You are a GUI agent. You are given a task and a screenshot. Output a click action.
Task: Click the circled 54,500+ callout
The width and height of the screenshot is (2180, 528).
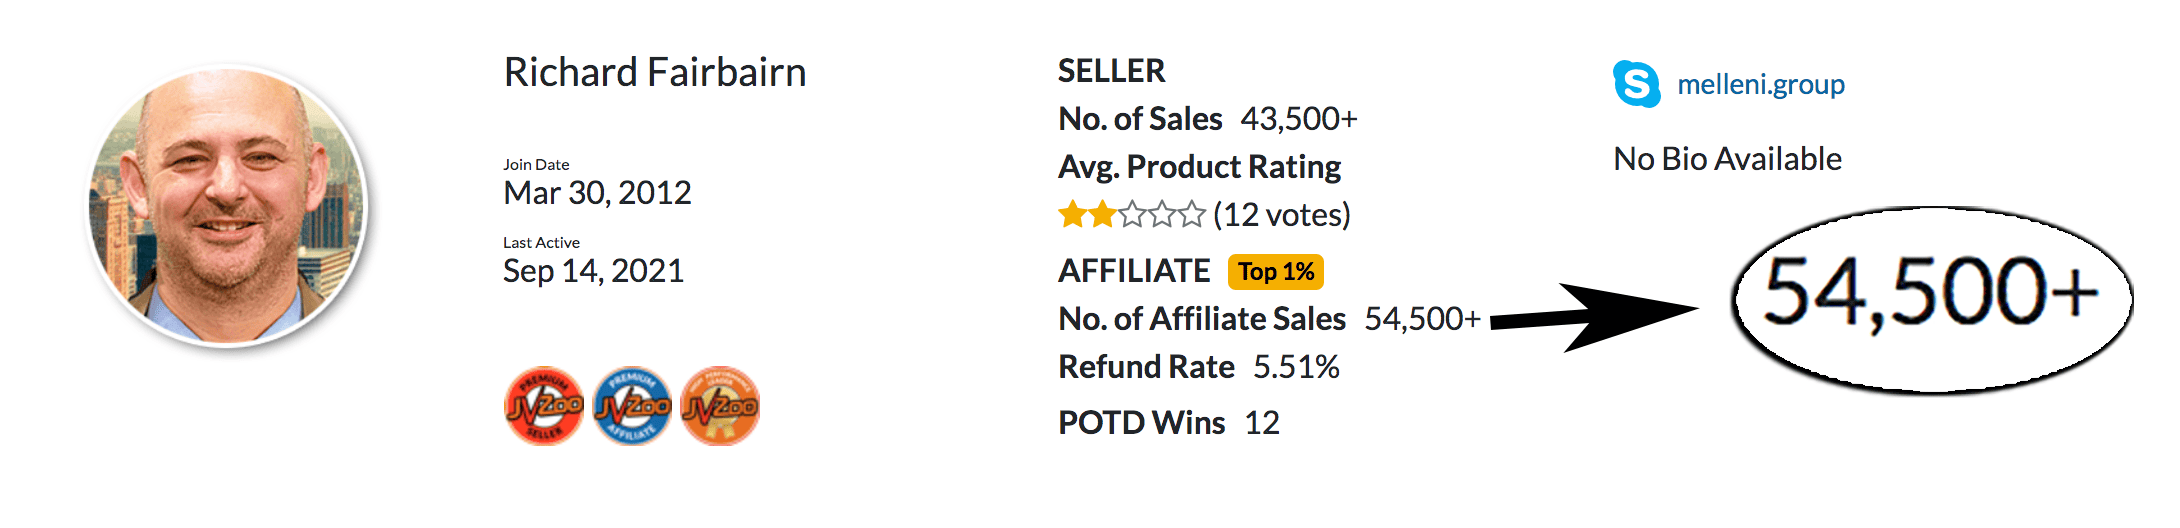pos(1932,300)
